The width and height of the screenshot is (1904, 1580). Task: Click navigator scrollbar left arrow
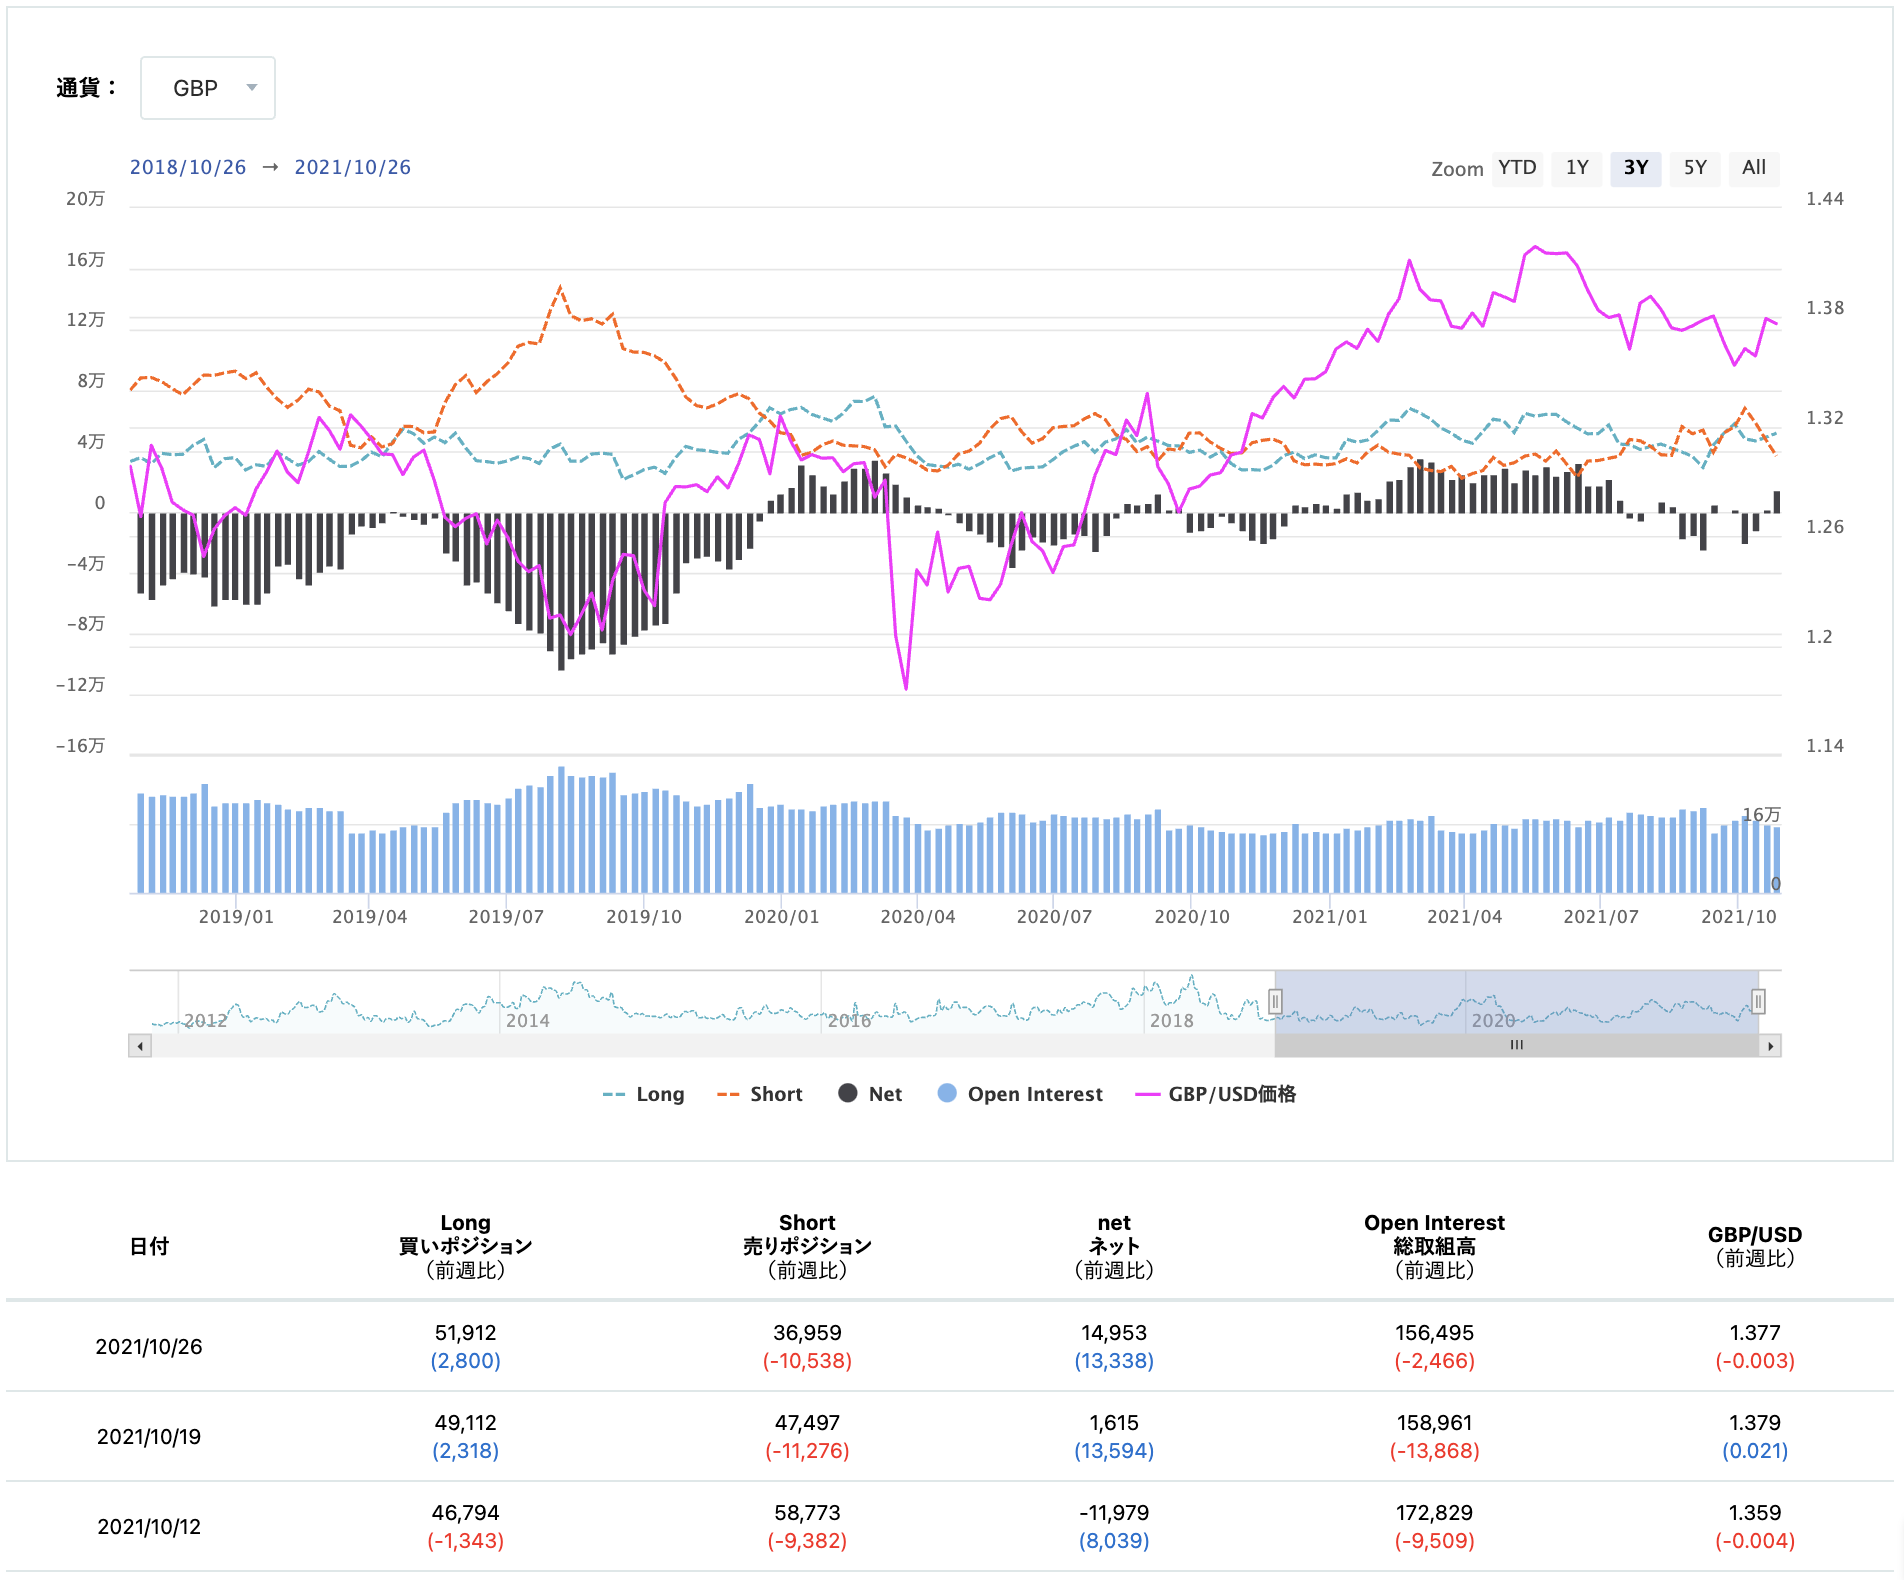pos(140,1046)
